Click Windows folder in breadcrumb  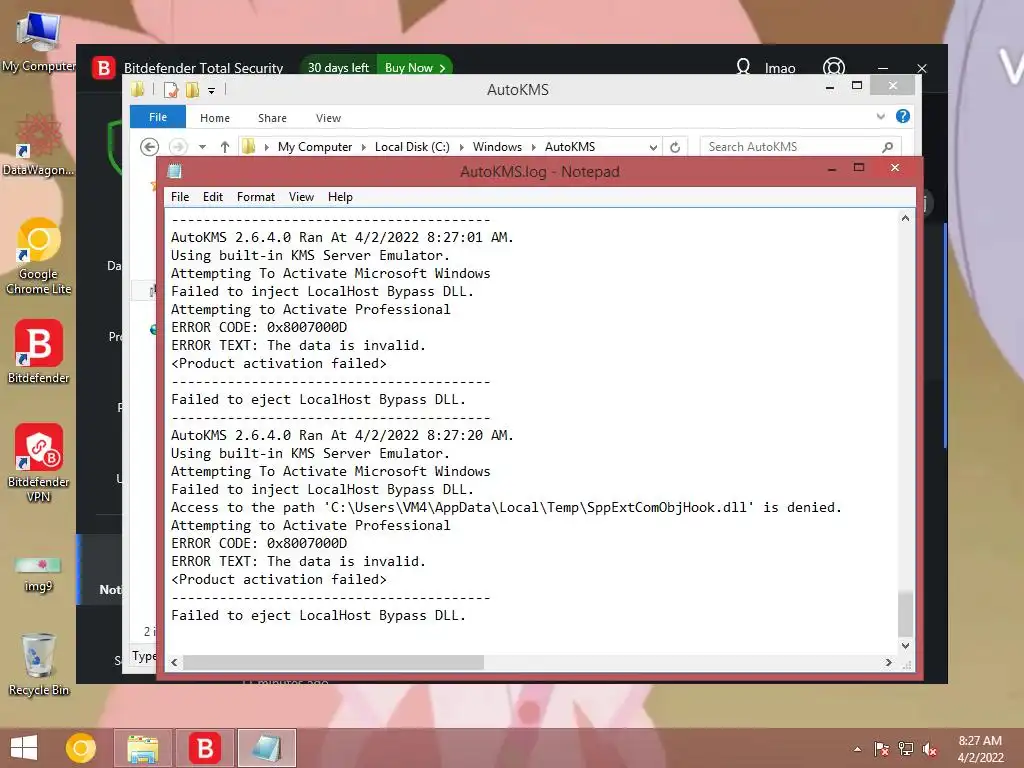498,147
